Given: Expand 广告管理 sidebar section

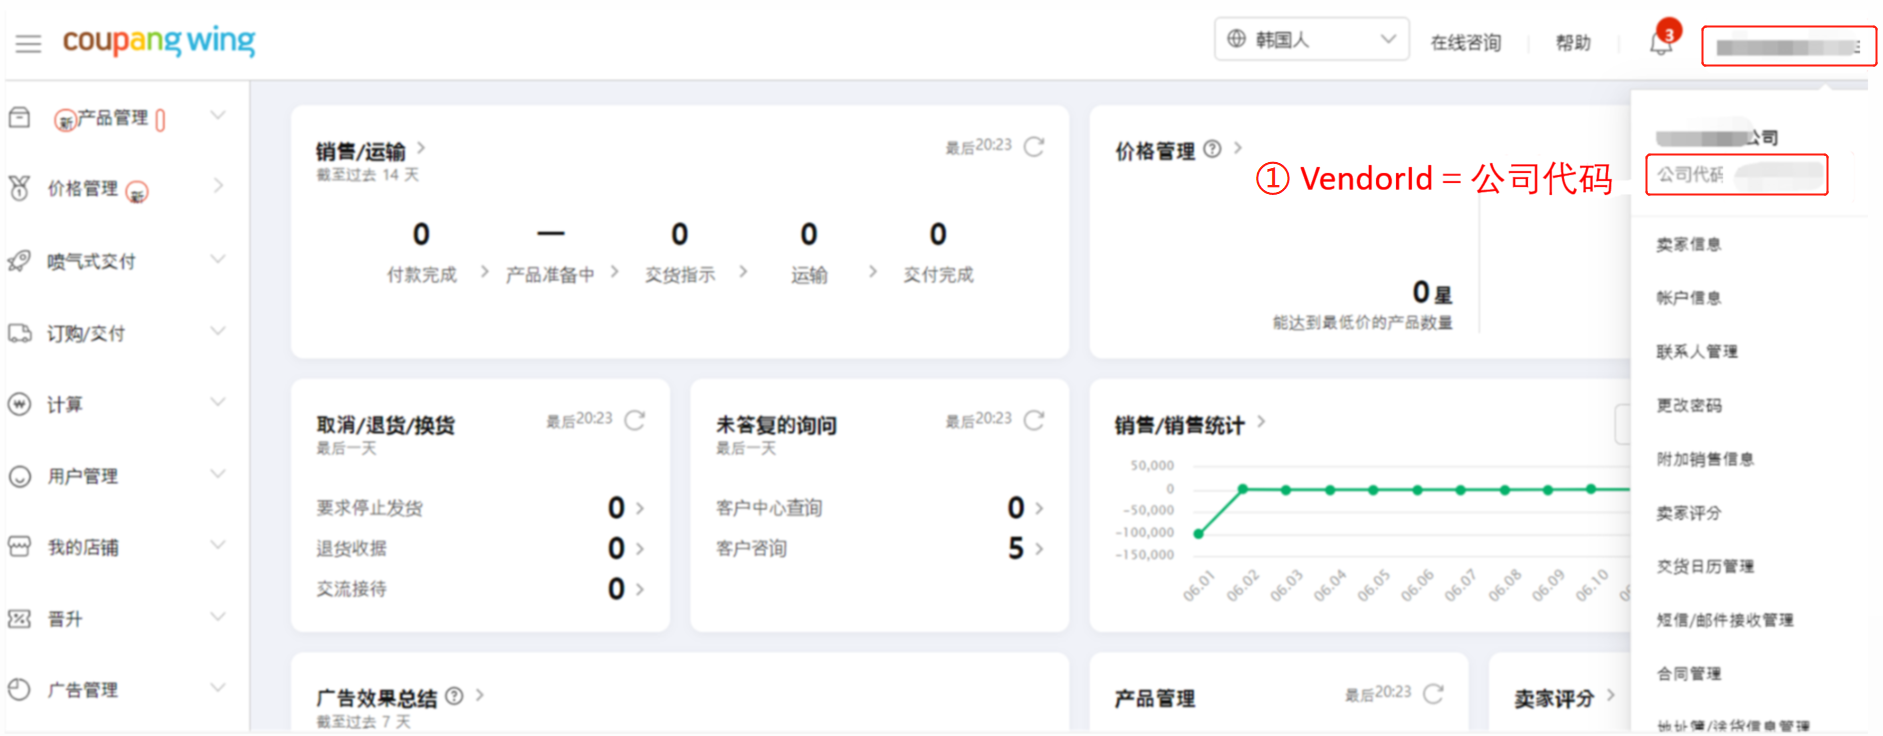Looking at the screenshot, I should (x=83, y=690).
